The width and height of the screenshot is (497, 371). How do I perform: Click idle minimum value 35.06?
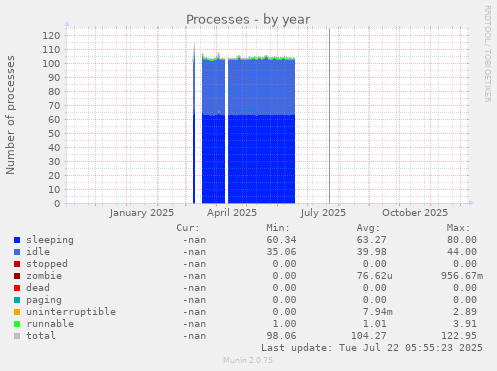point(281,252)
